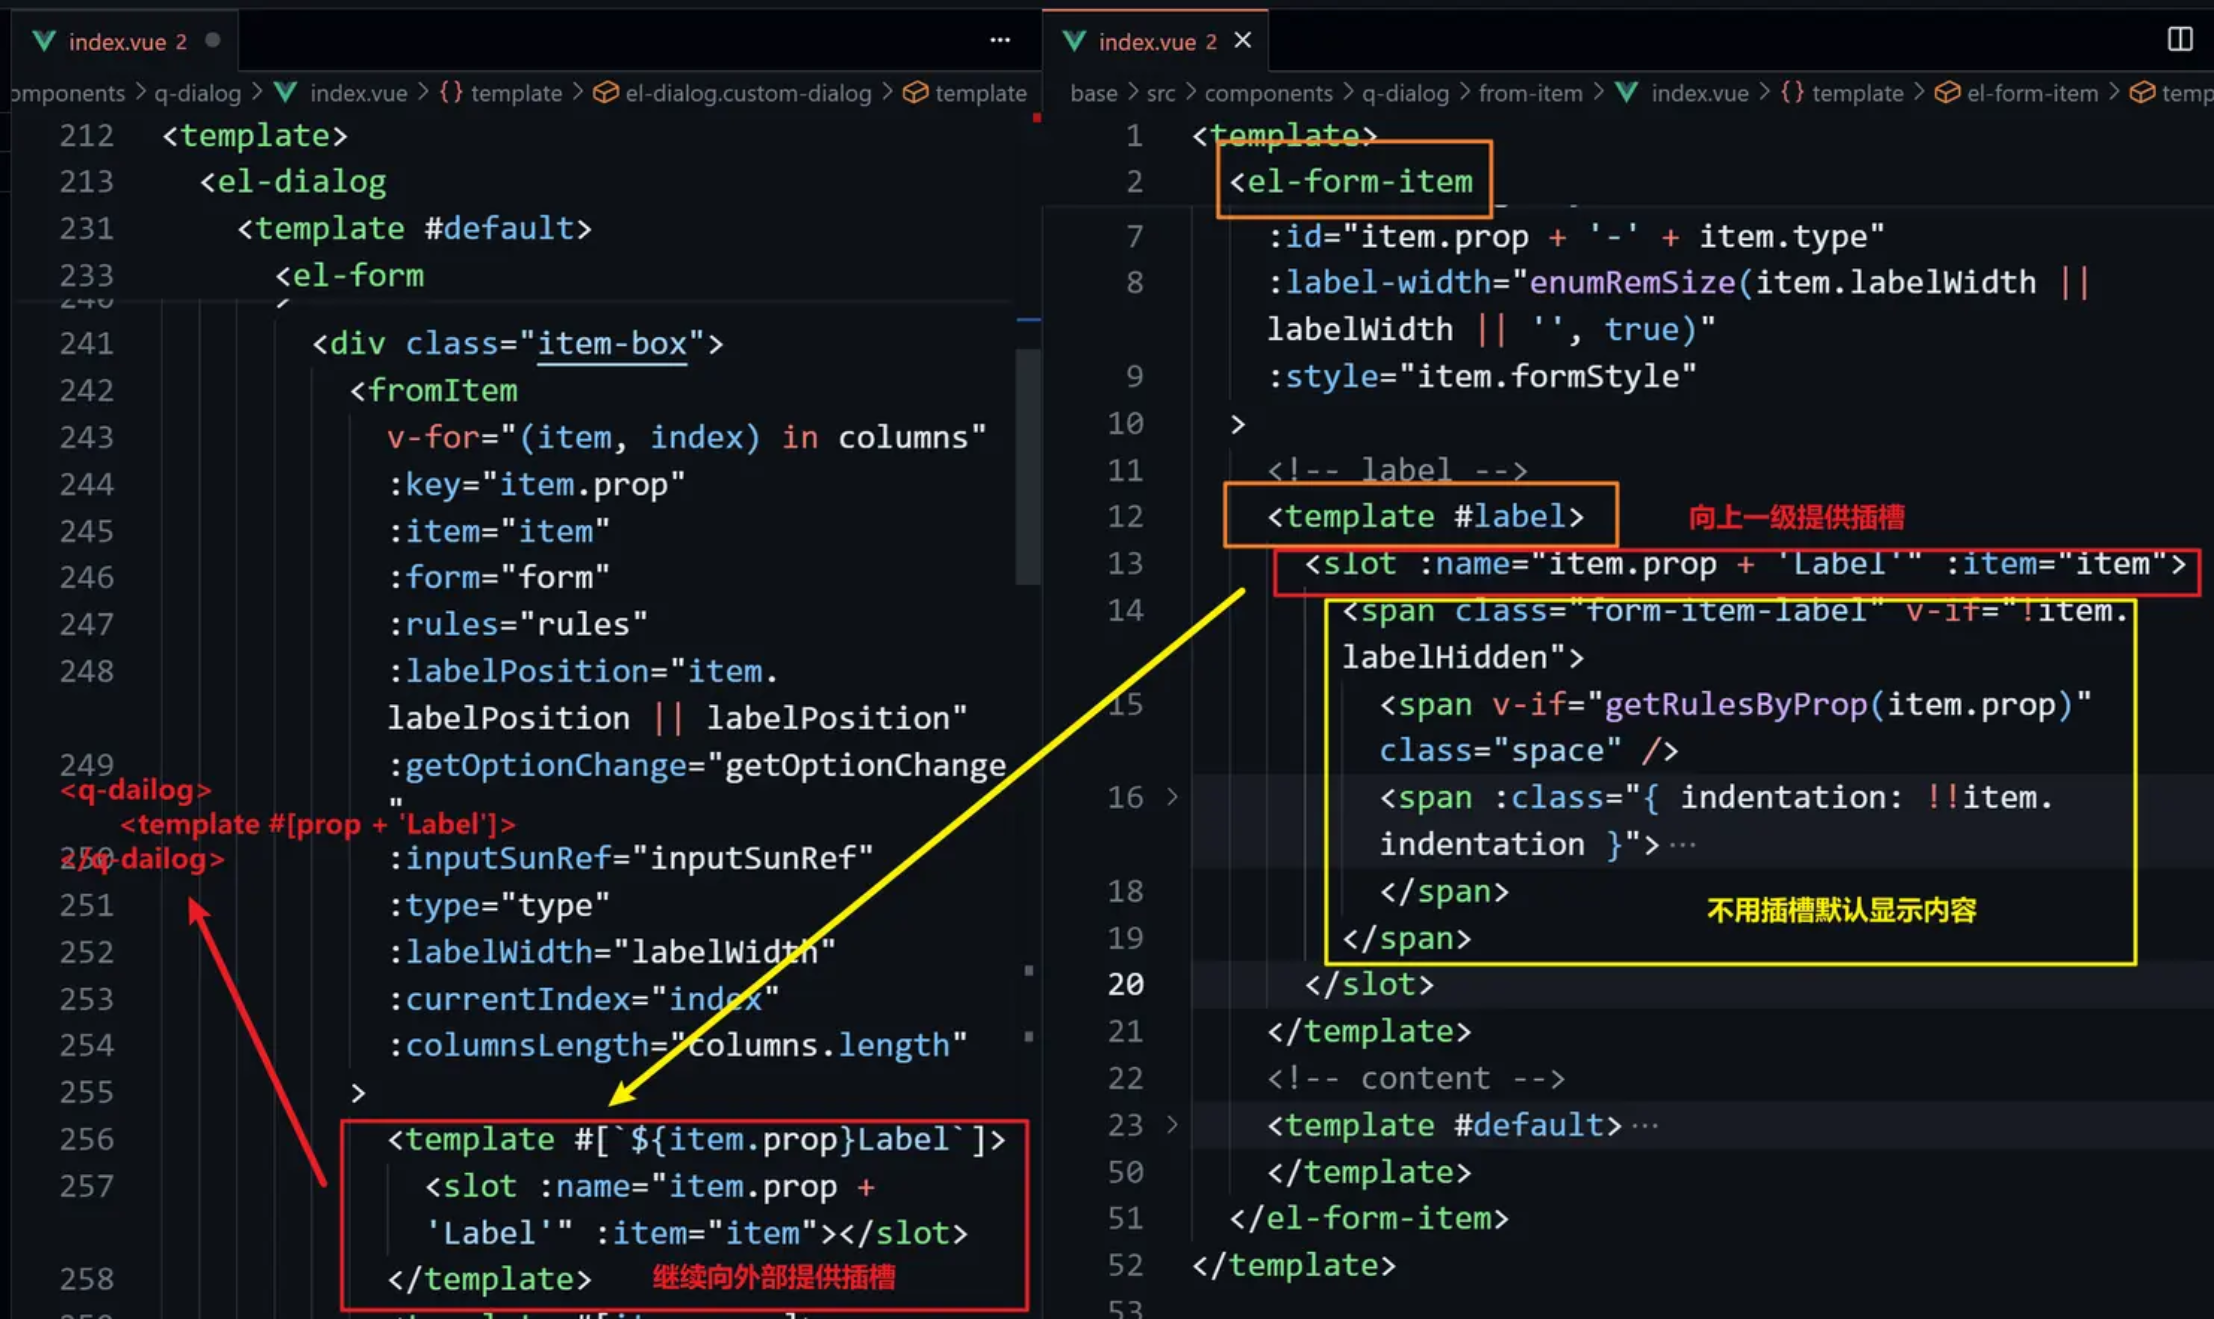This screenshot has height=1319, width=2214.
Task: Click the components breadcrumb in right editor
Action: (x=1268, y=93)
